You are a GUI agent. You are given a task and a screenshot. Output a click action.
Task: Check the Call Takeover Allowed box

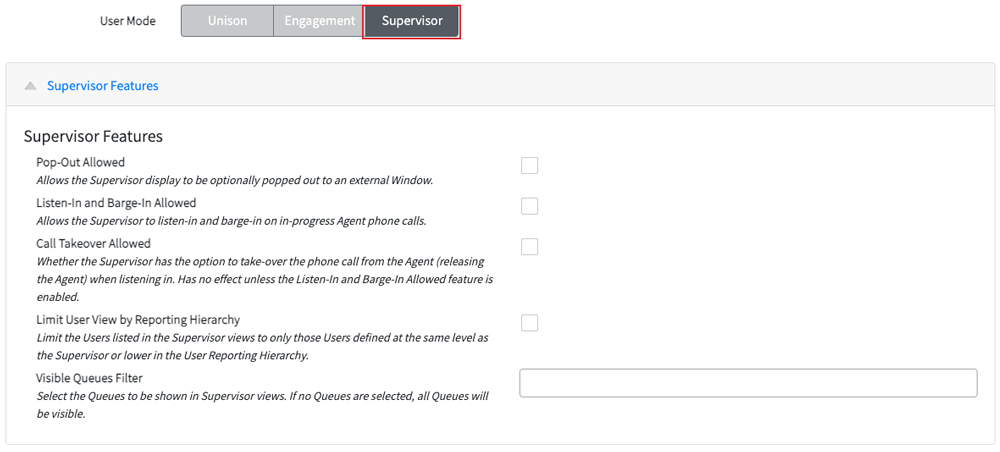(x=529, y=247)
